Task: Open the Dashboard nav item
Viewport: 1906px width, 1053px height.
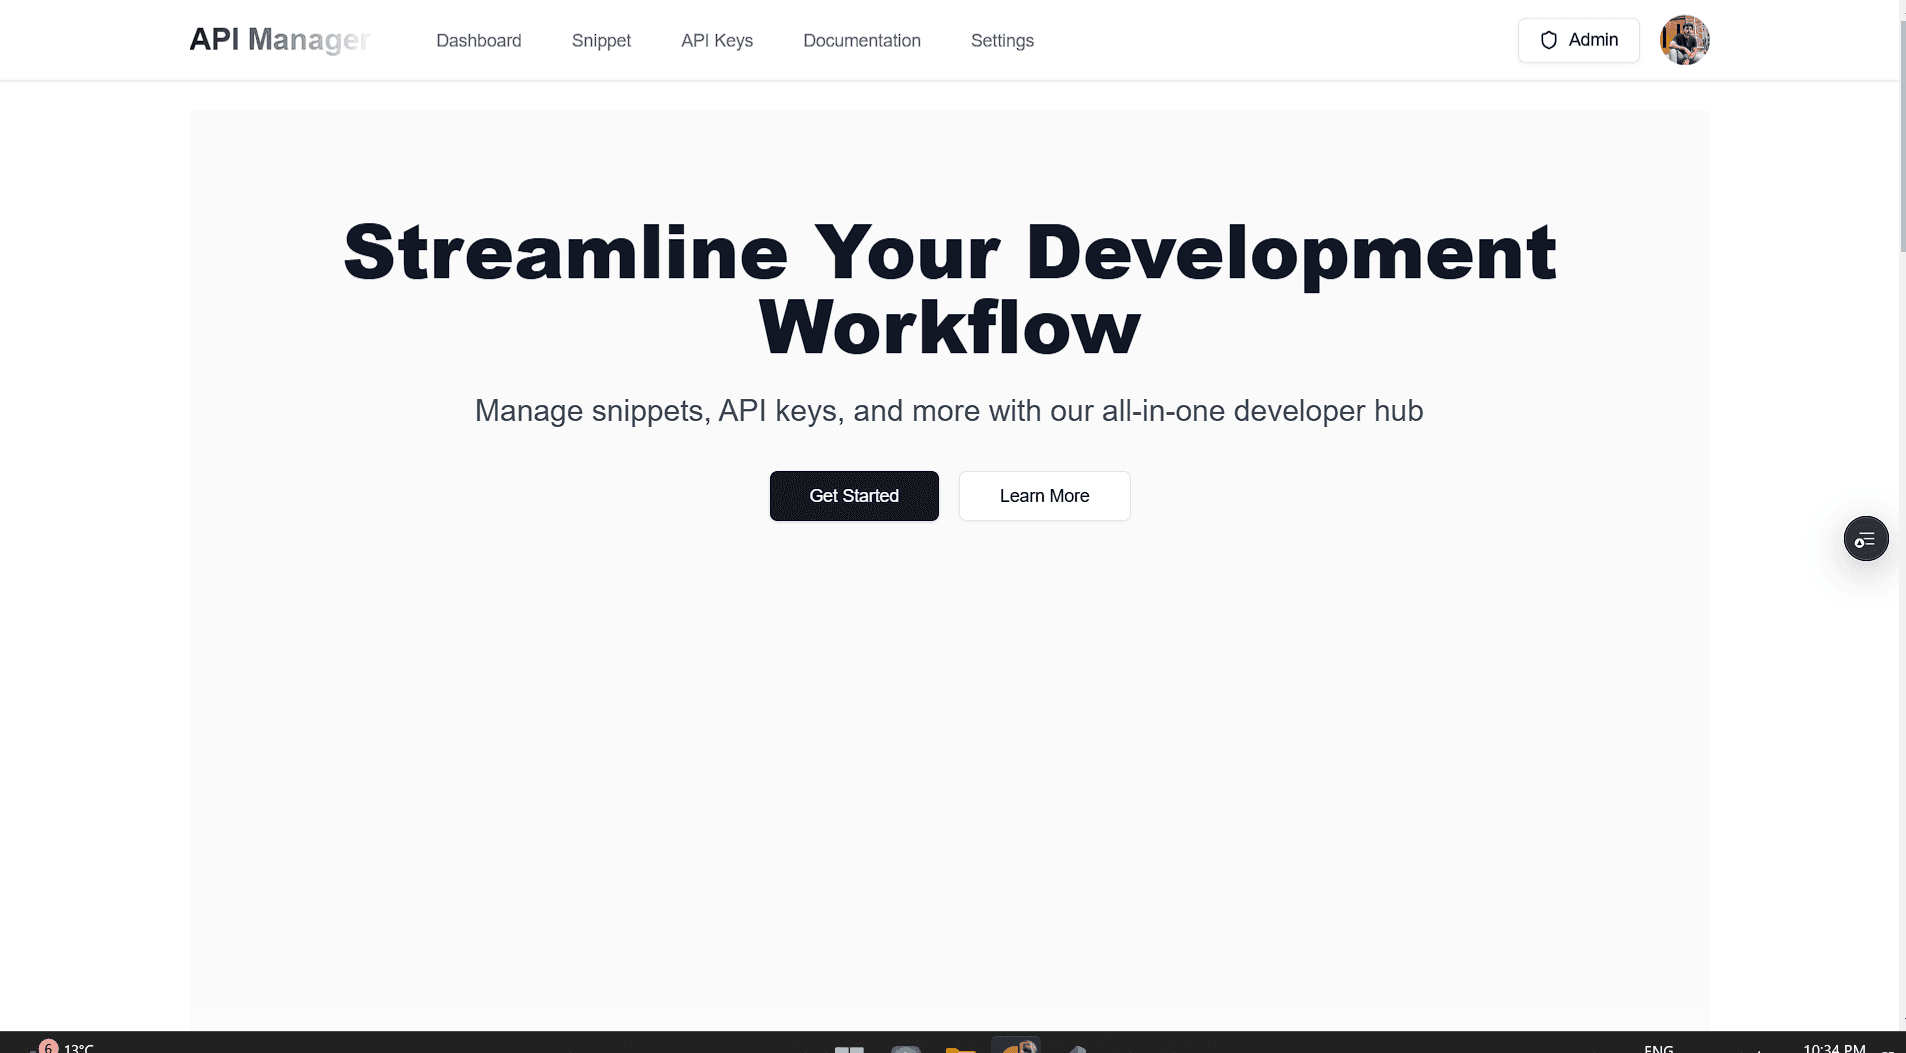Action: coord(479,41)
